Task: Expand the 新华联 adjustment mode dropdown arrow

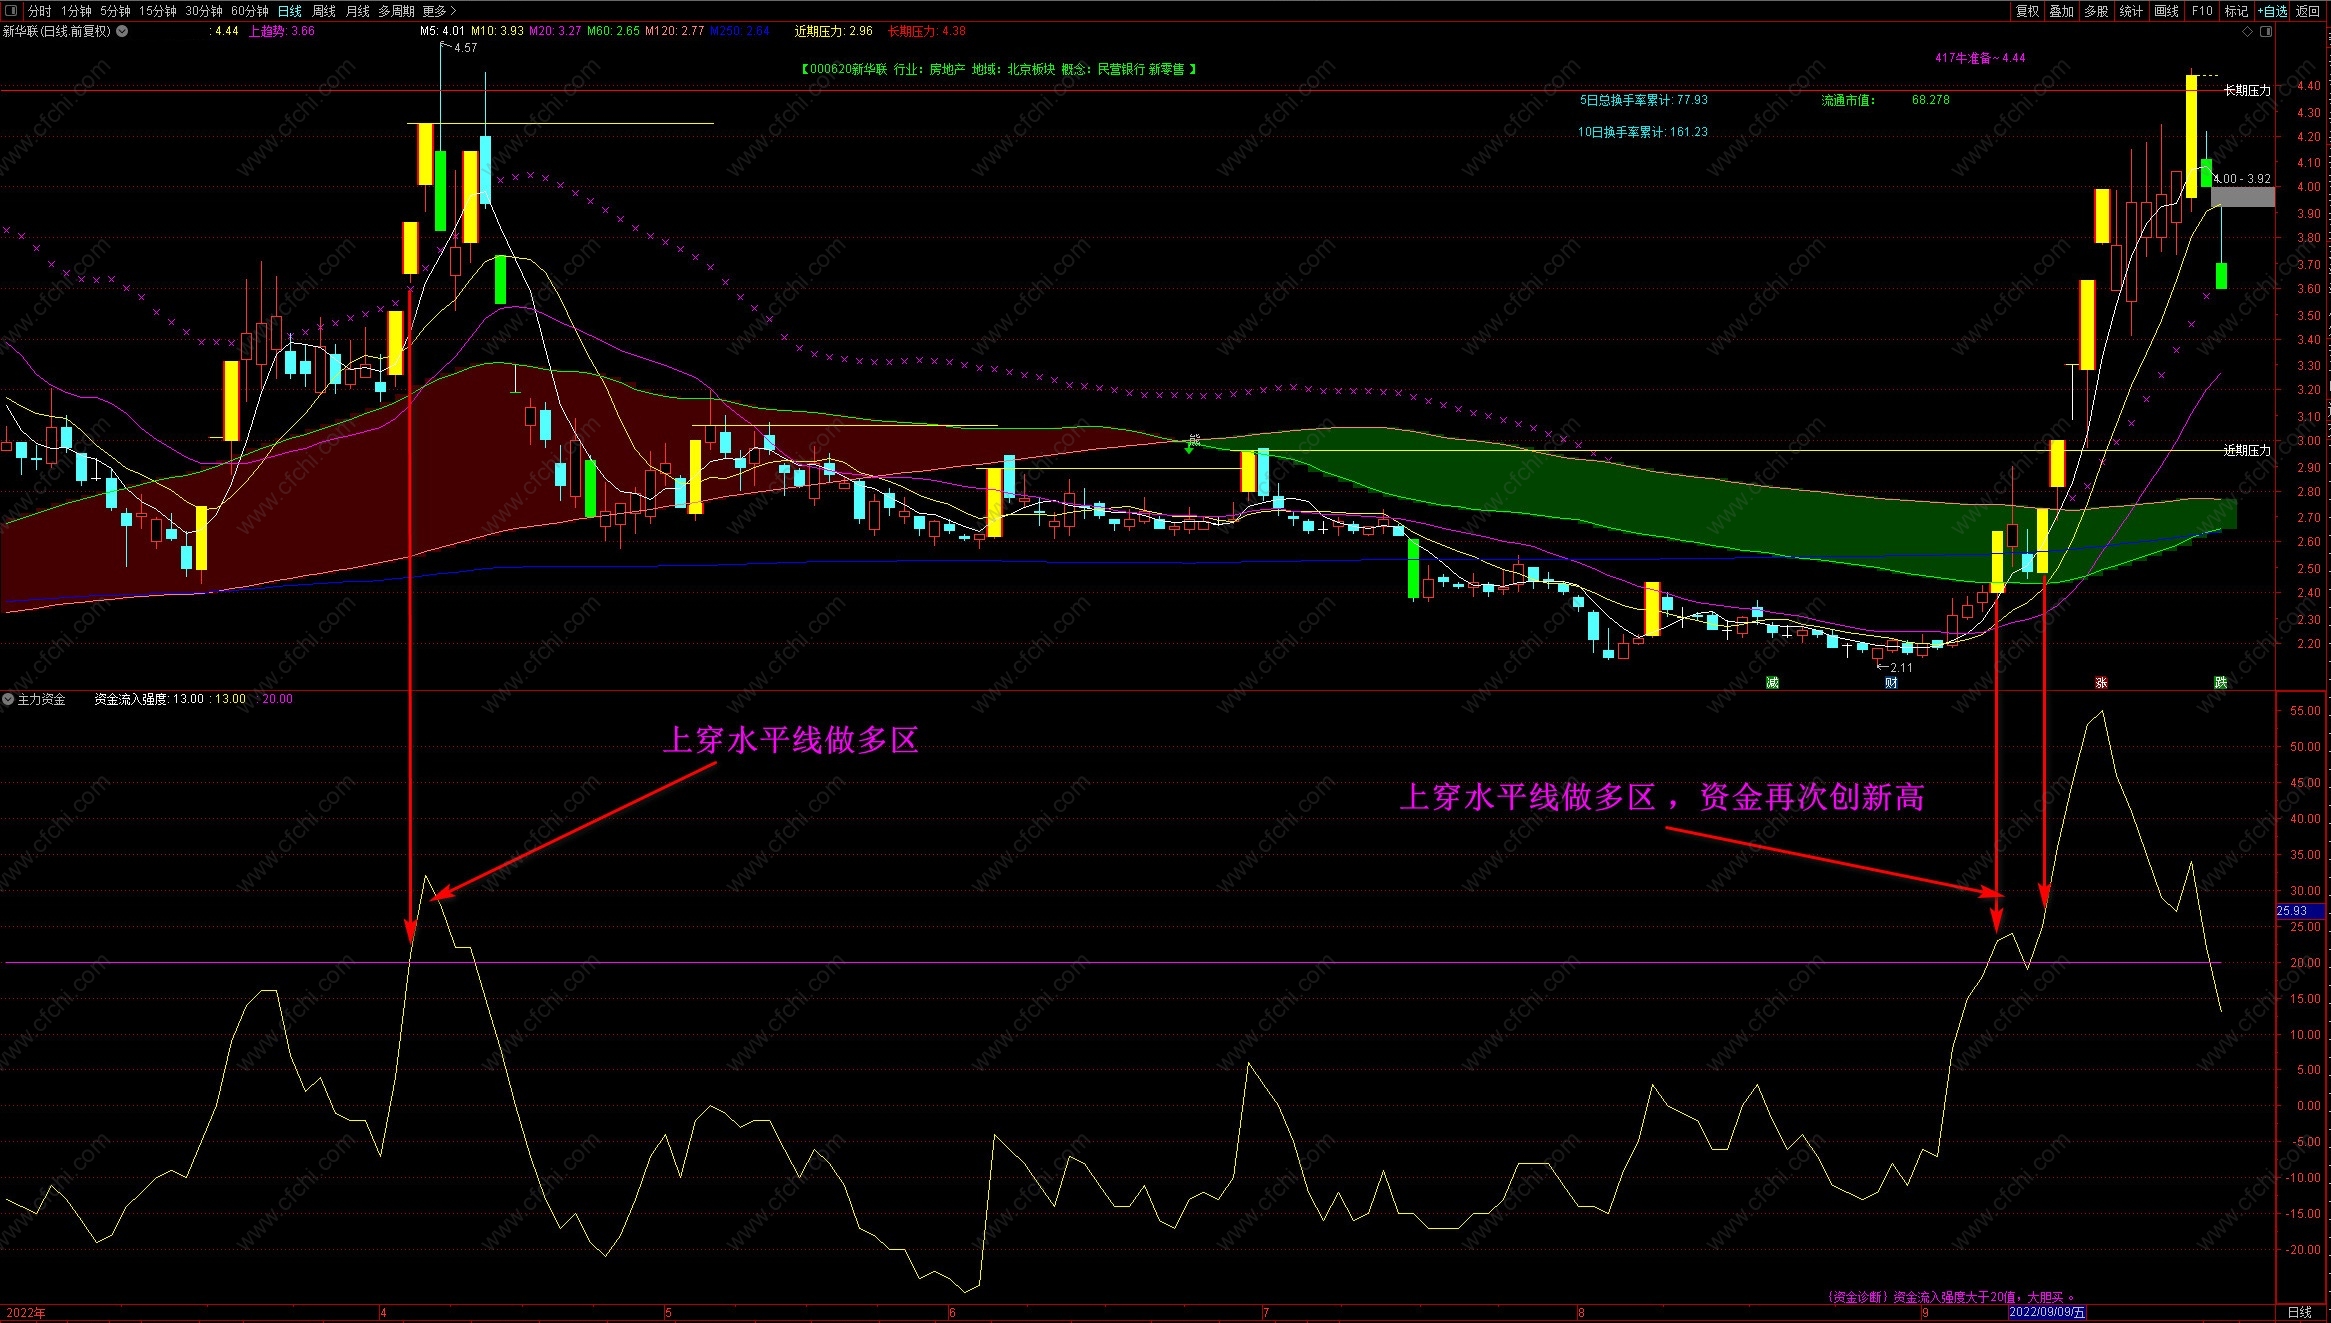Action: (x=122, y=31)
